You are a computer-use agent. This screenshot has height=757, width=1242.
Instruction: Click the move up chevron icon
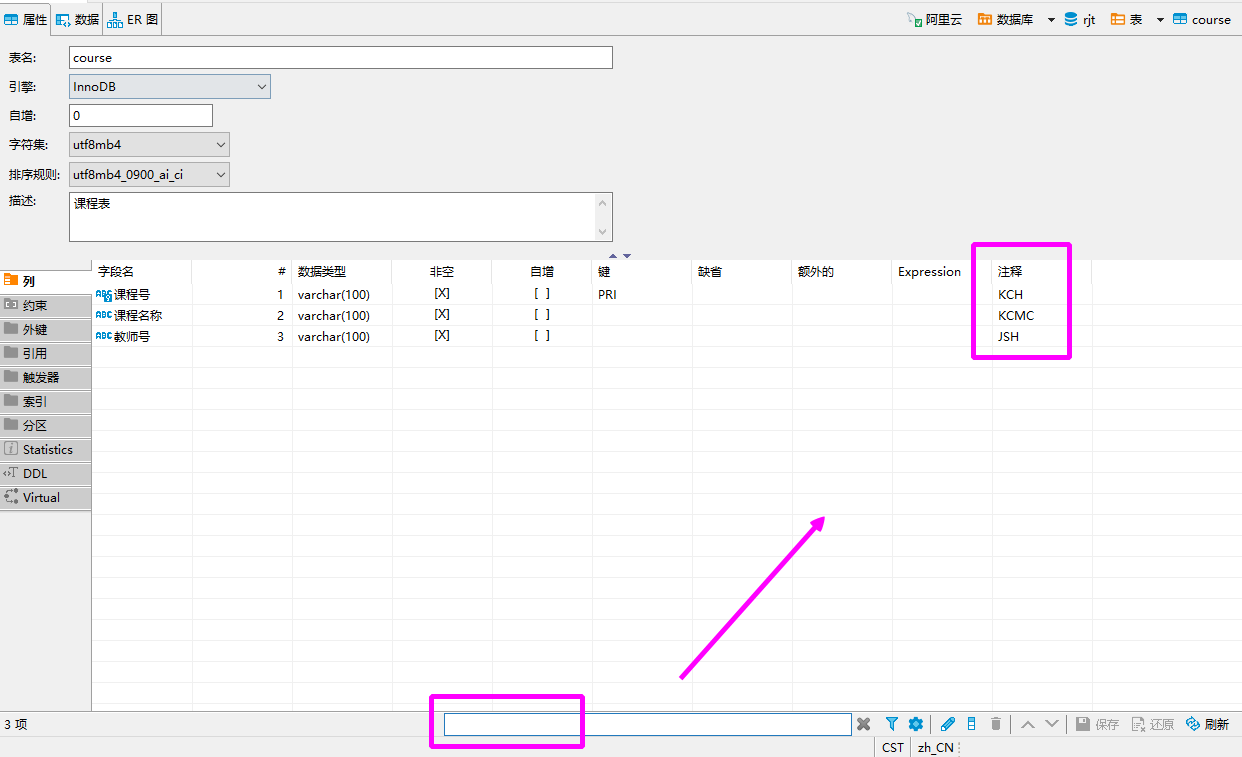[1028, 724]
